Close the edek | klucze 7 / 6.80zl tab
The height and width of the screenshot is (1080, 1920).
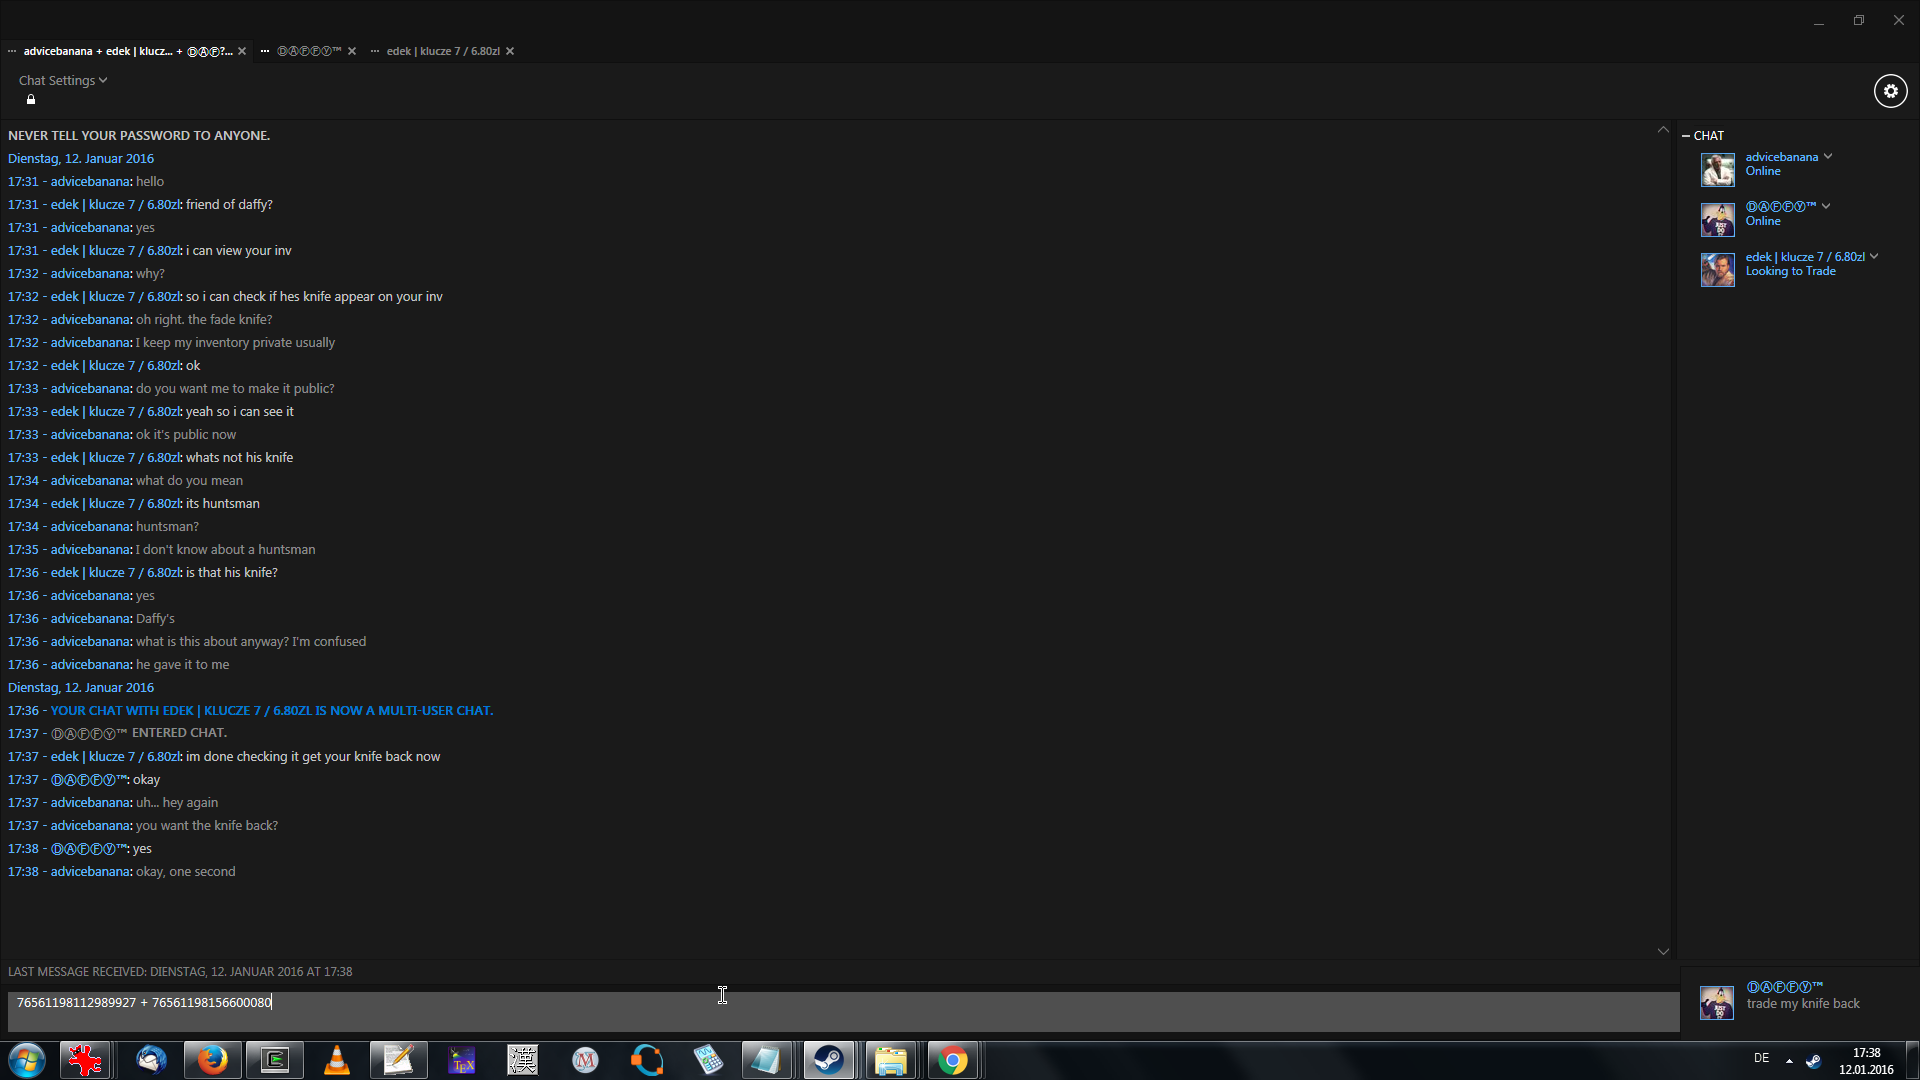point(510,51)
